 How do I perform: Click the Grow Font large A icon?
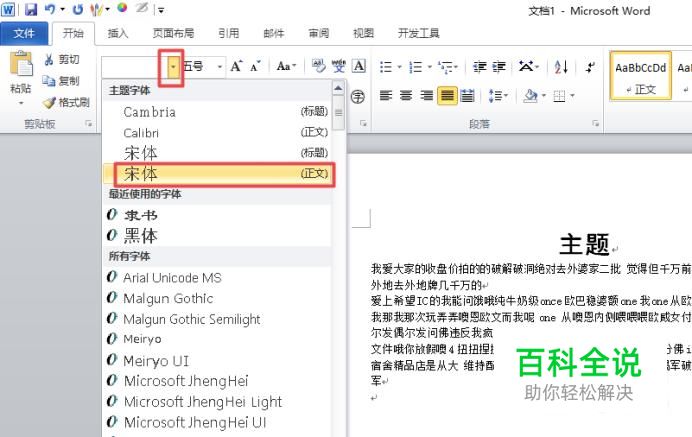(x=236, y=67)
